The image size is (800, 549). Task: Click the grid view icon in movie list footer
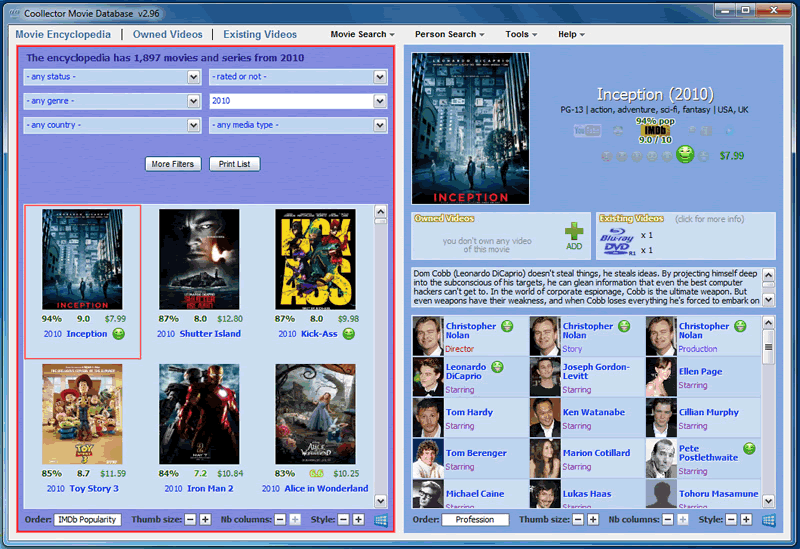[381, 520]
